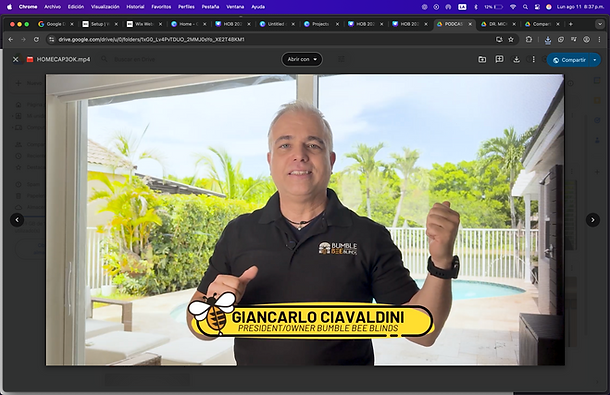
Task: Launch Siri from menu bar
Action: tap(549, 7)
